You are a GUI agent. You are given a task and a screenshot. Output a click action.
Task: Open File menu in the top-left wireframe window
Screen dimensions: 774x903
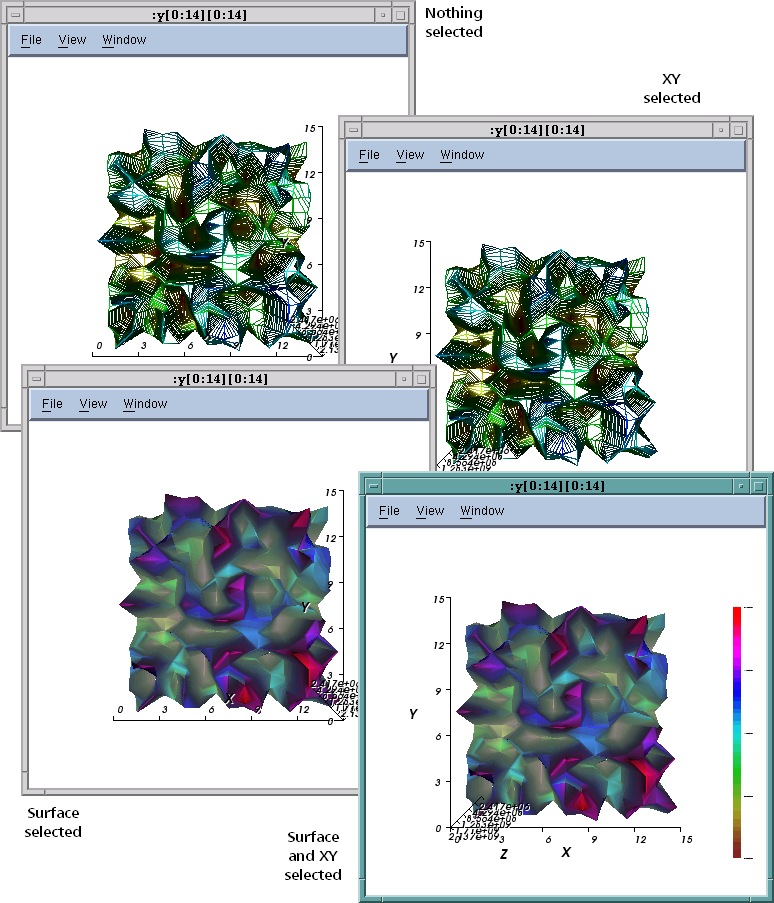click(x=31, y=40)
